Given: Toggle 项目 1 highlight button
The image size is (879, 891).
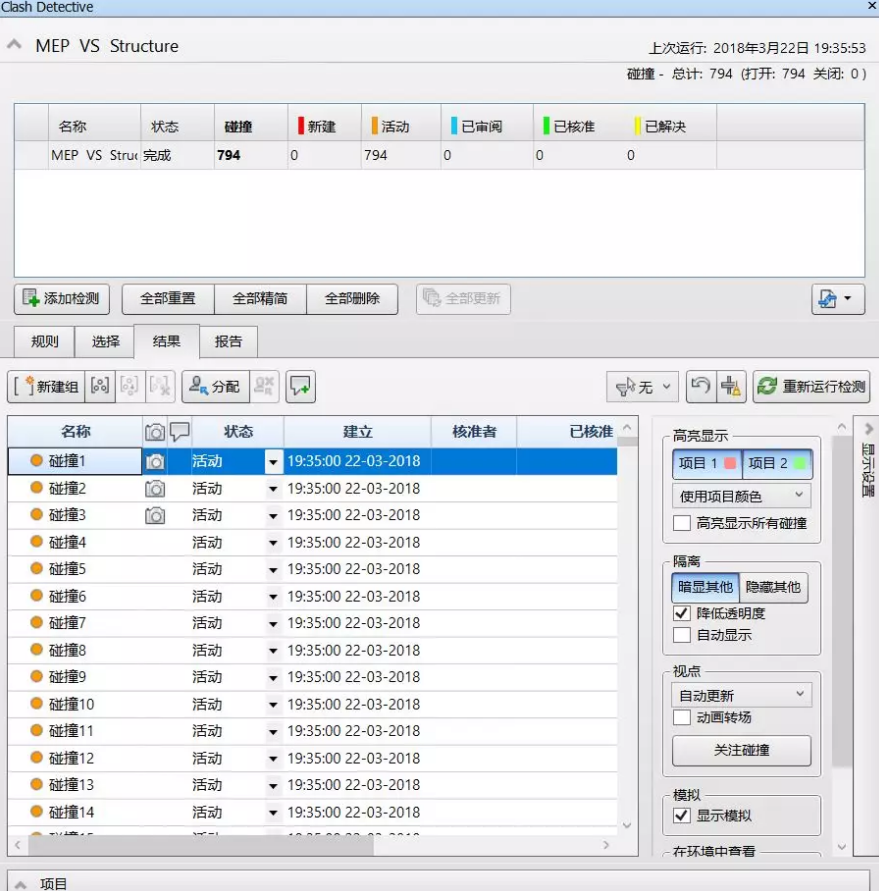Looking at the screenshot, I should pos(707,463).
